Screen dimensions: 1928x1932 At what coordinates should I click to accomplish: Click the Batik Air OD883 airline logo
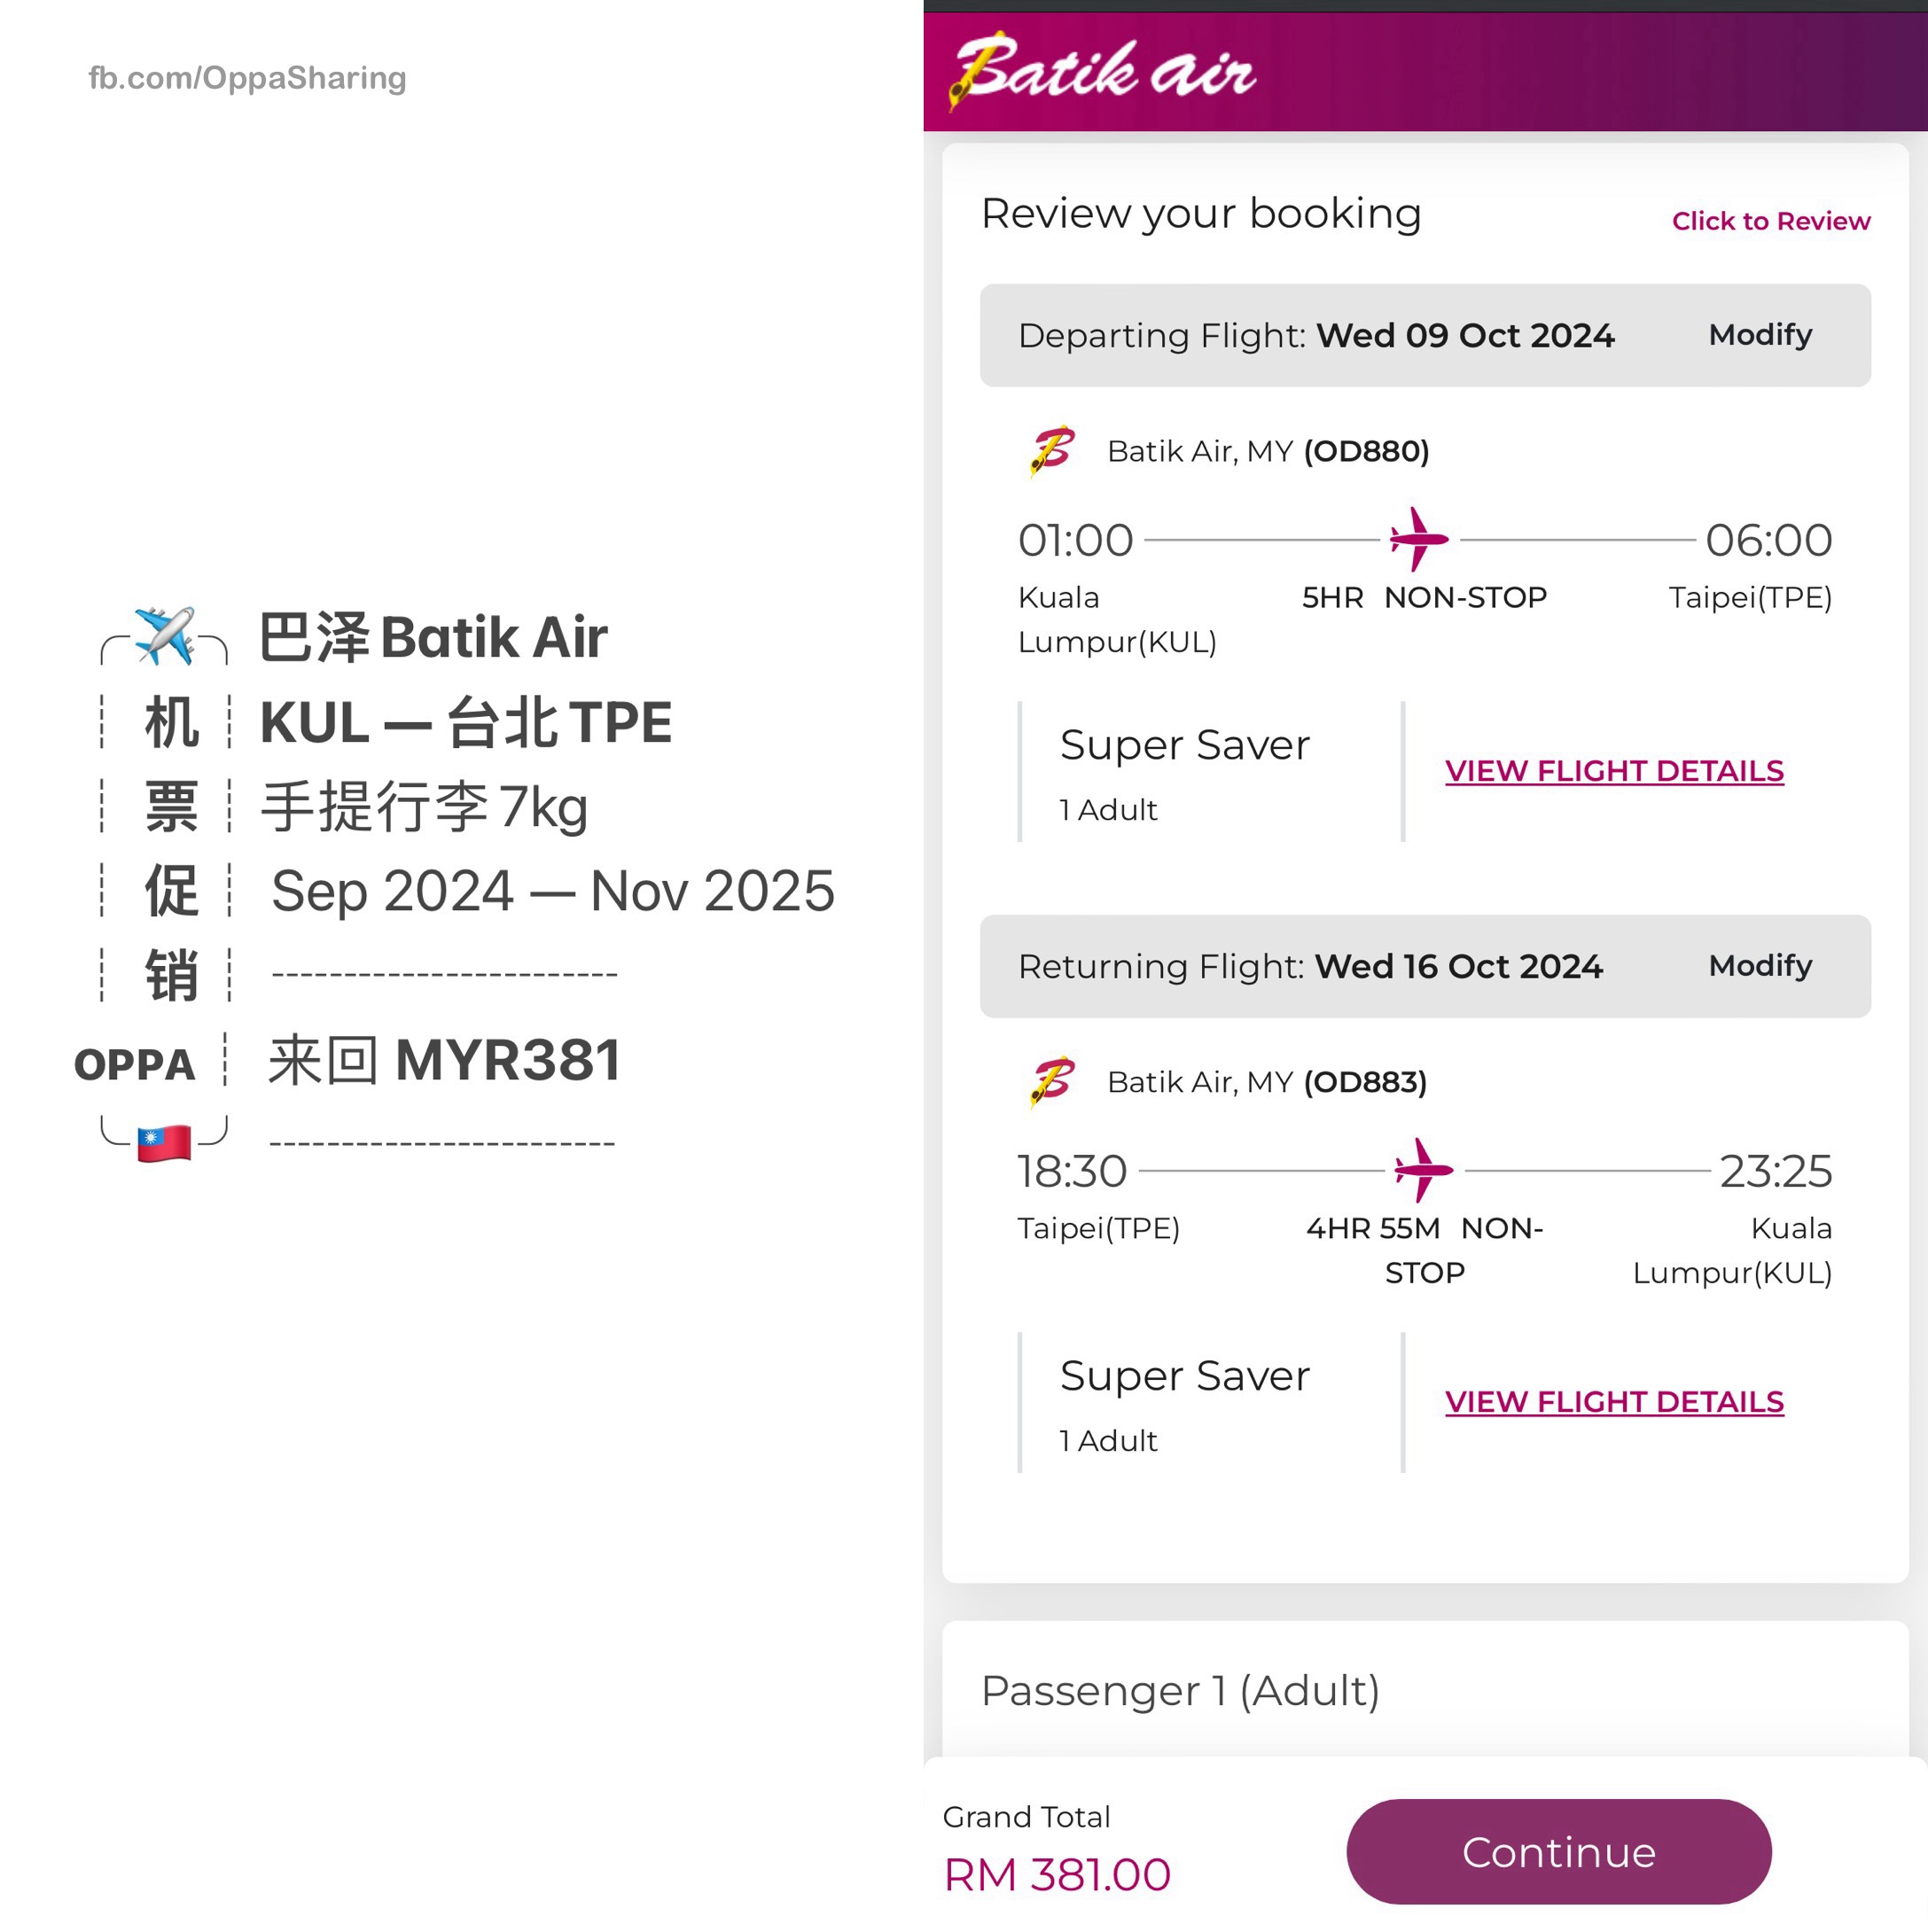[1052, 1082]
